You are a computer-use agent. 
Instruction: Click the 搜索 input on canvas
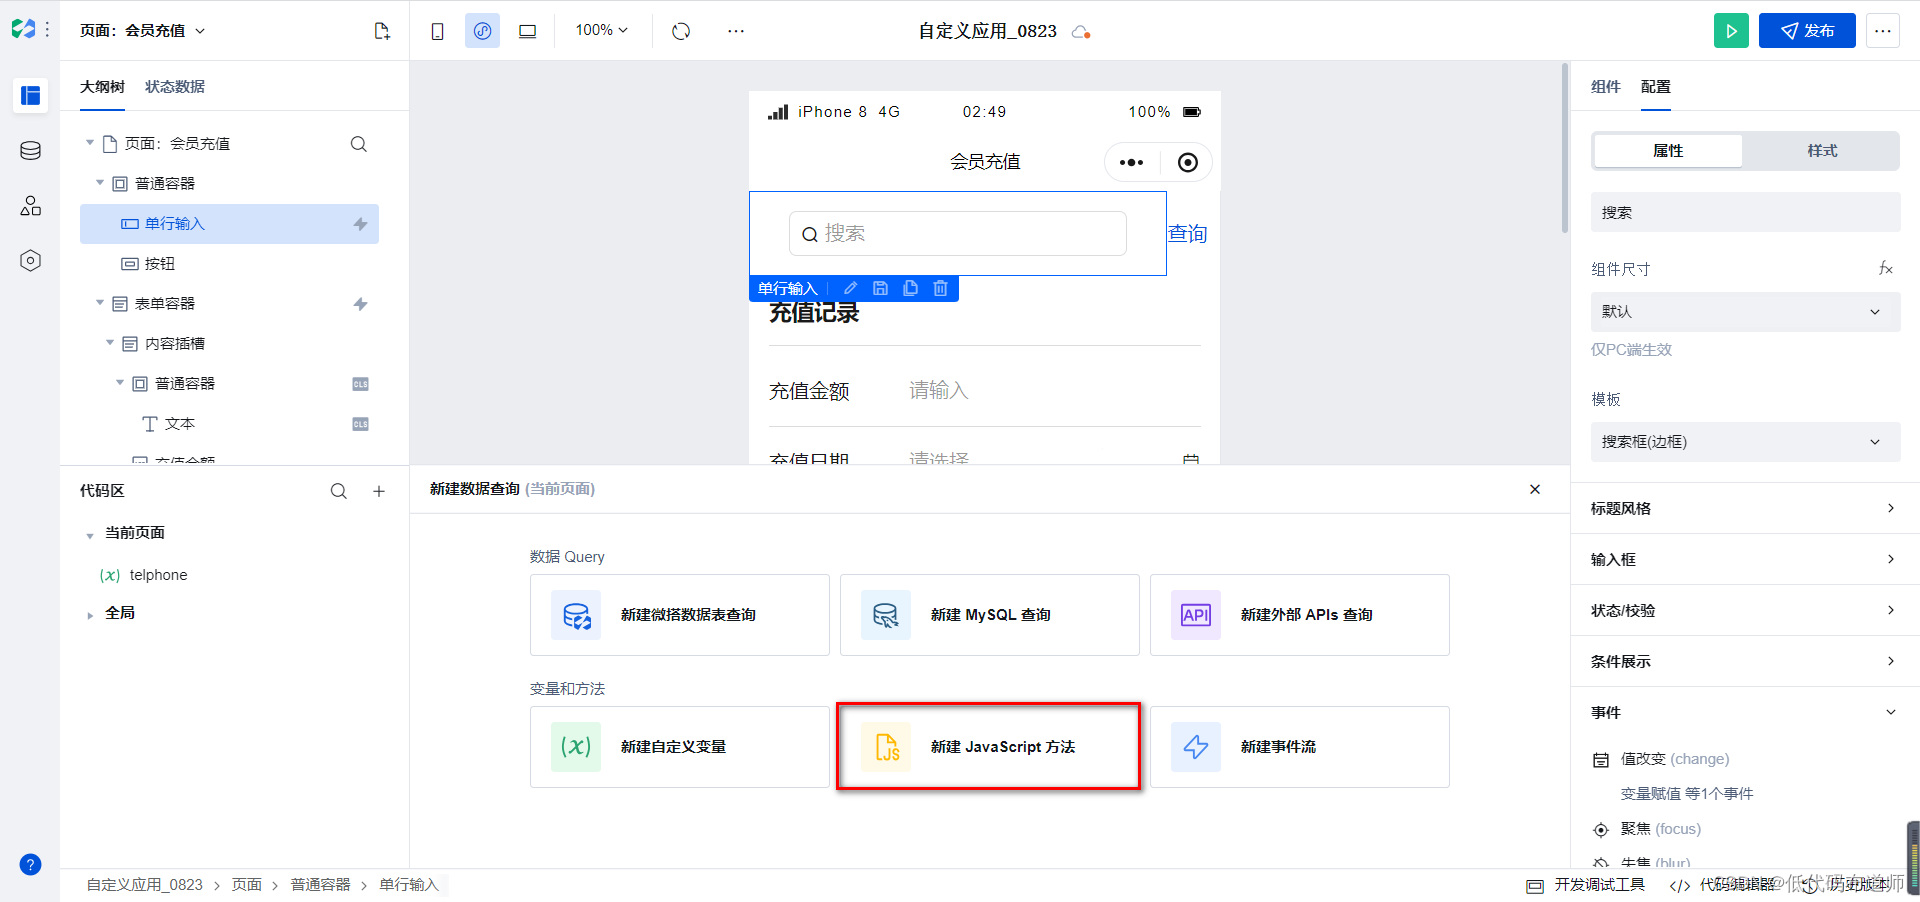[x=958, y=234]
